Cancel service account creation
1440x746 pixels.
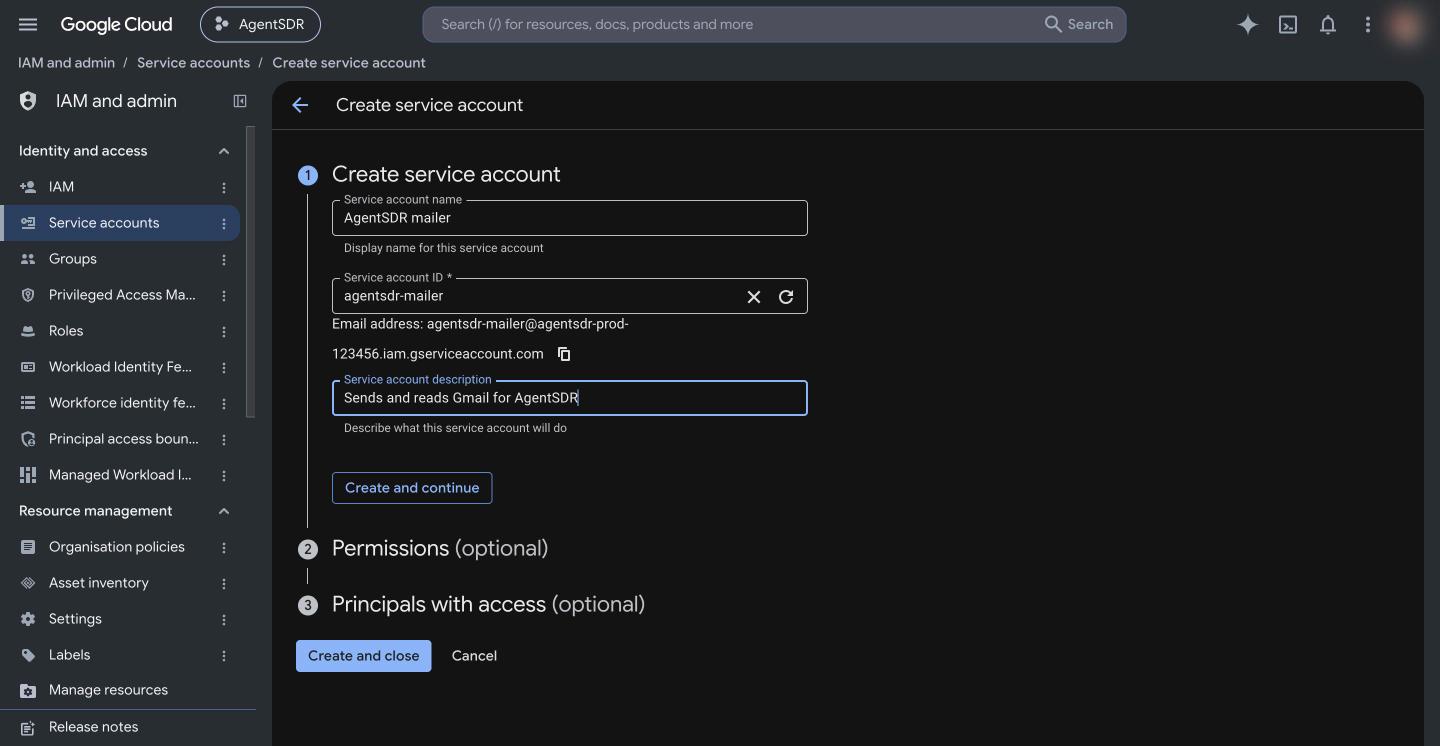point(474,656)
